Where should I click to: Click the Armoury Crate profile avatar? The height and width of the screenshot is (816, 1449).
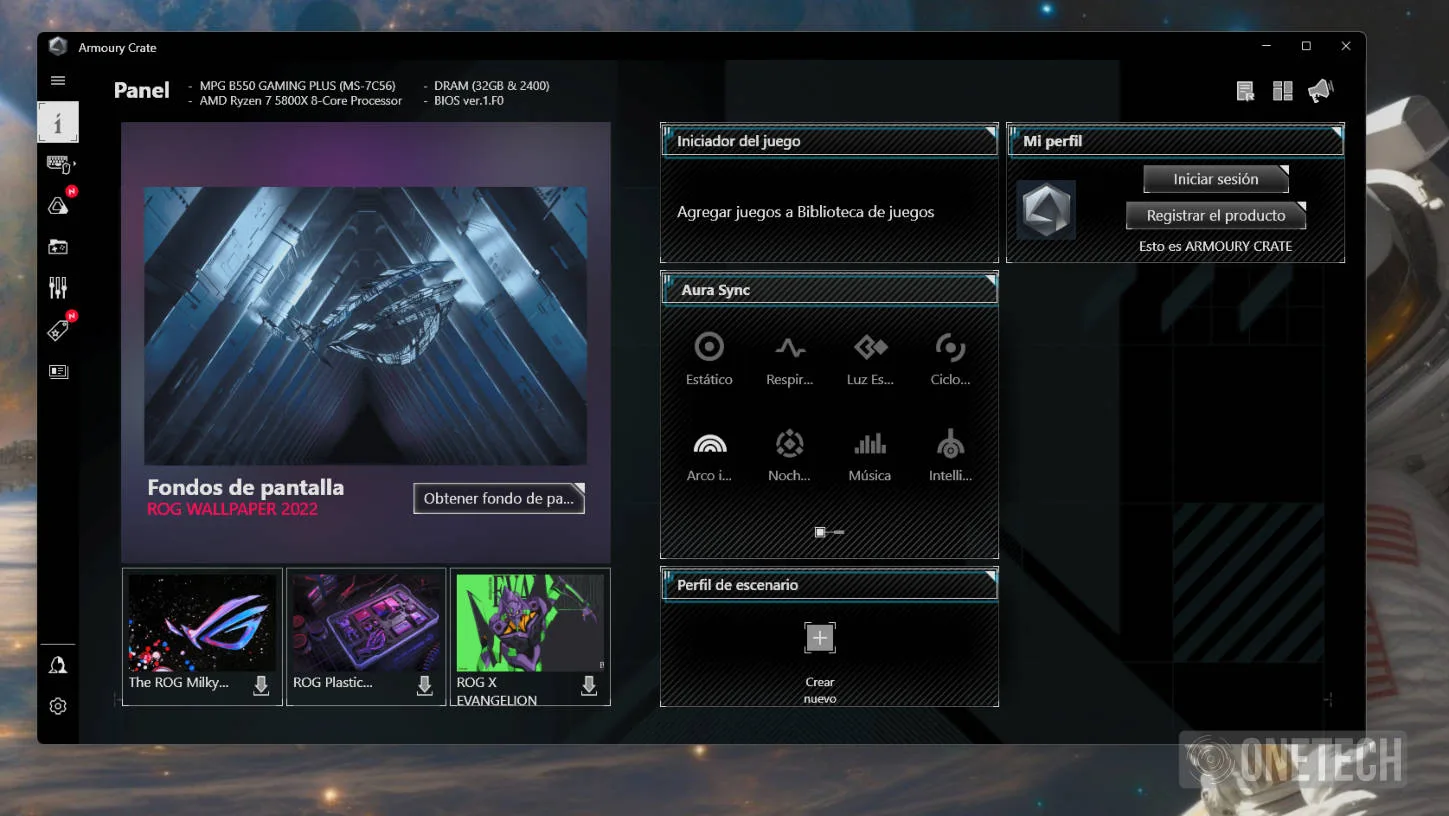[x=1046, y=210]
